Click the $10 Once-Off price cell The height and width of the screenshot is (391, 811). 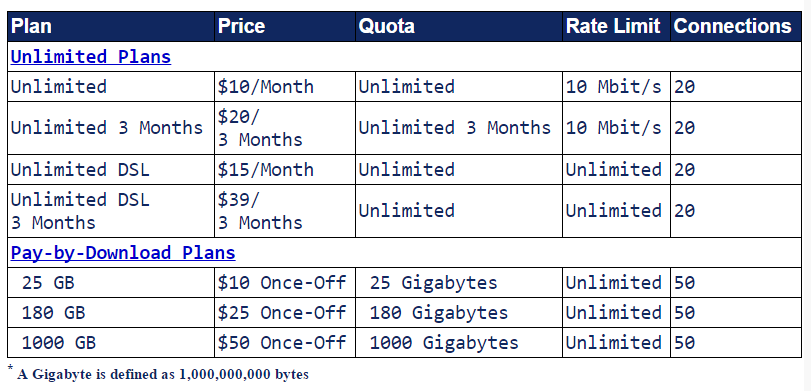pyautogui.click(x=284, y=282)
